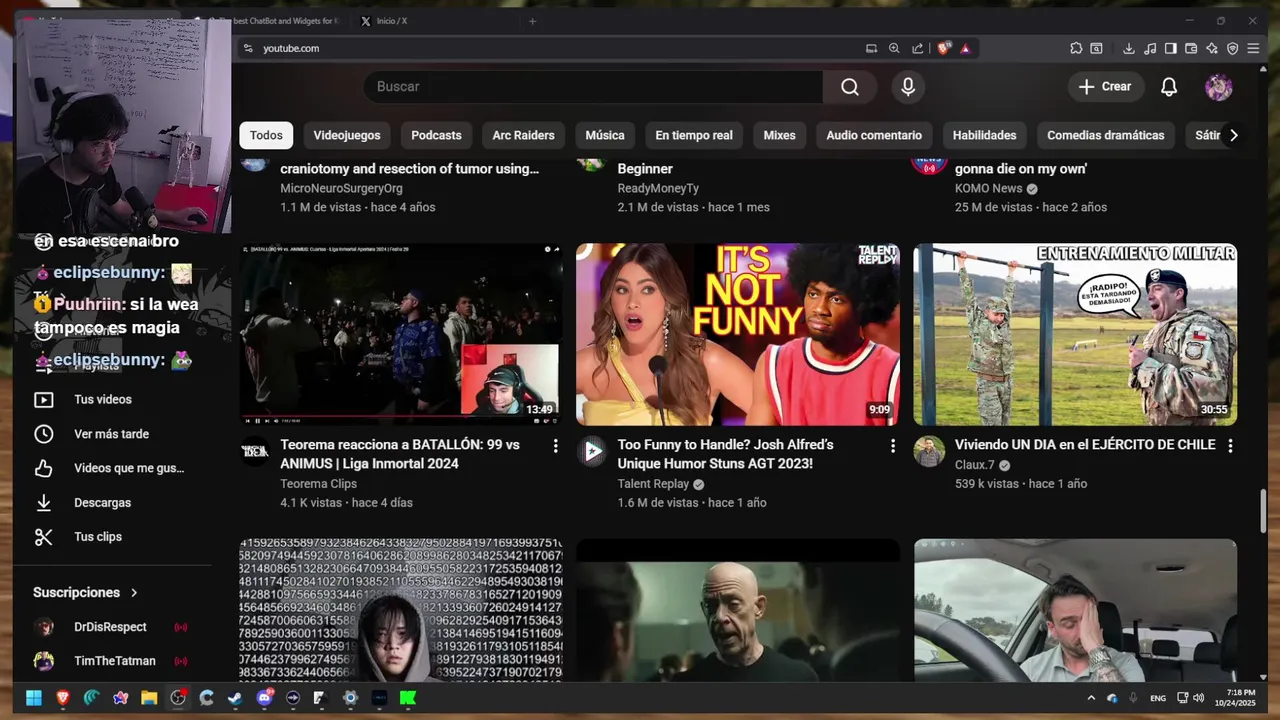The image size is (1280, 720).
Task: Open YouTube notifications bell
Action: click(1169, 87)
